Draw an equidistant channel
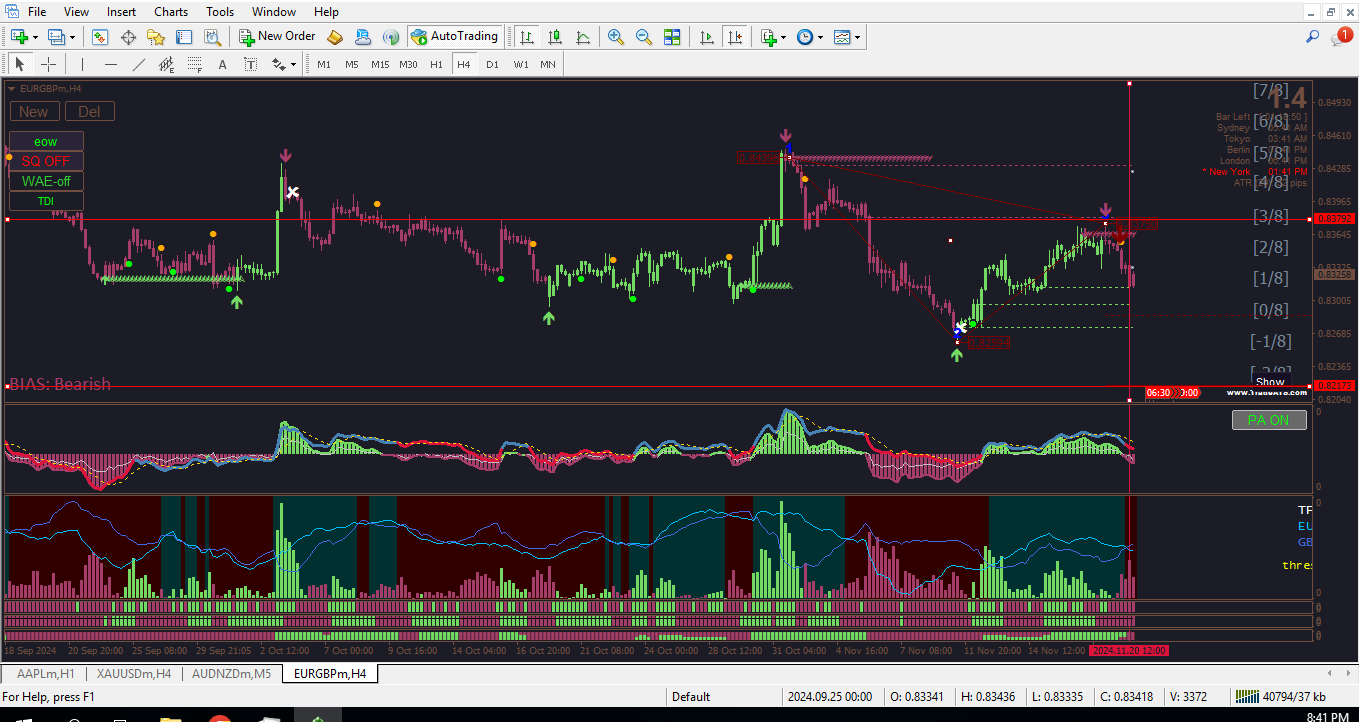 166,64
